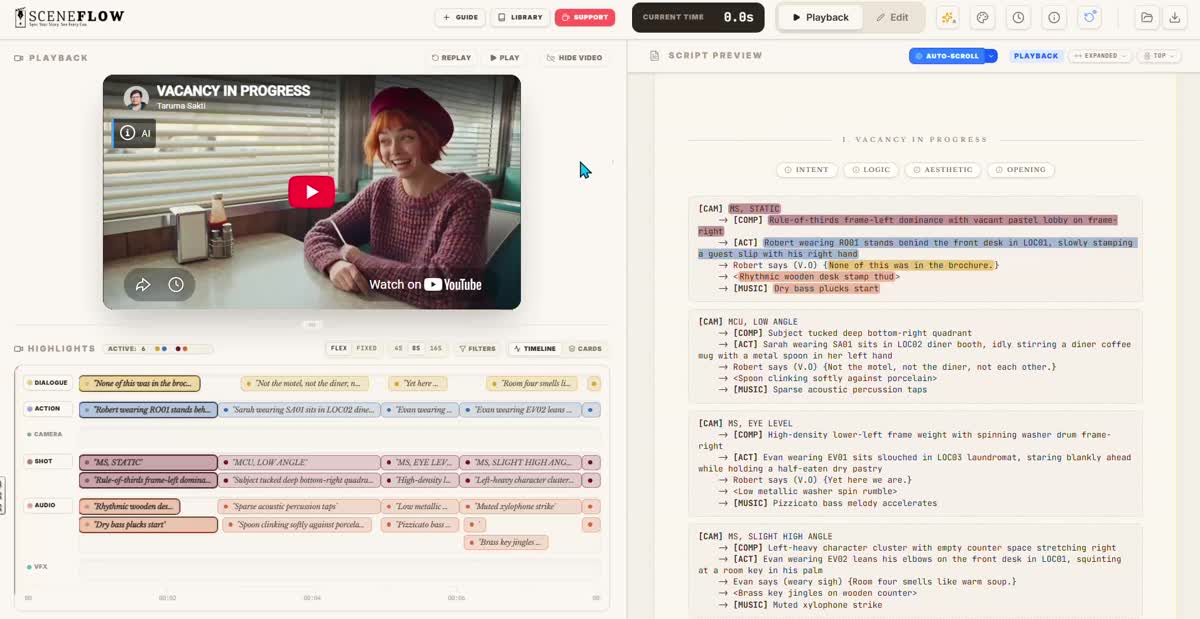The width and height of the screenshot is (1200, 619).
Task: Click the Play button above video
Action: click(x=504, y=58)
